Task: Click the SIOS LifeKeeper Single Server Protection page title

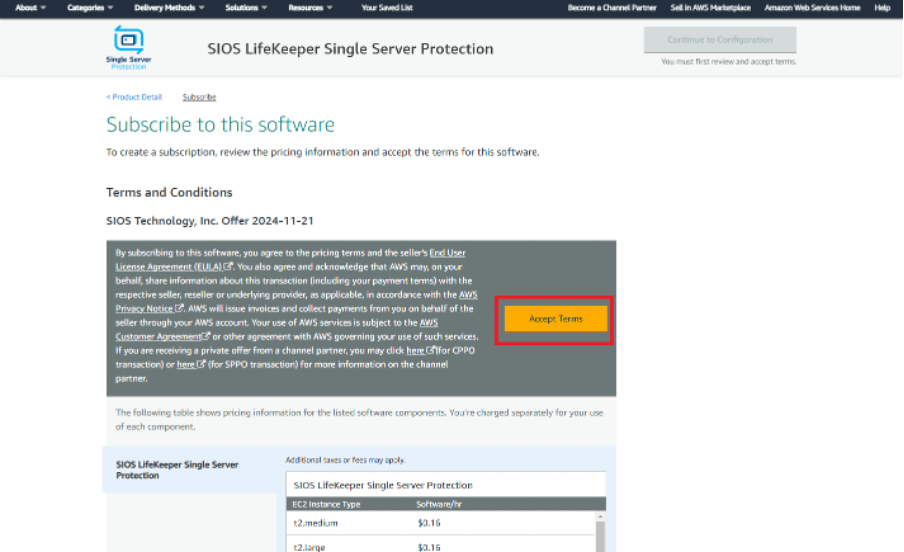Action: point(350,49)
